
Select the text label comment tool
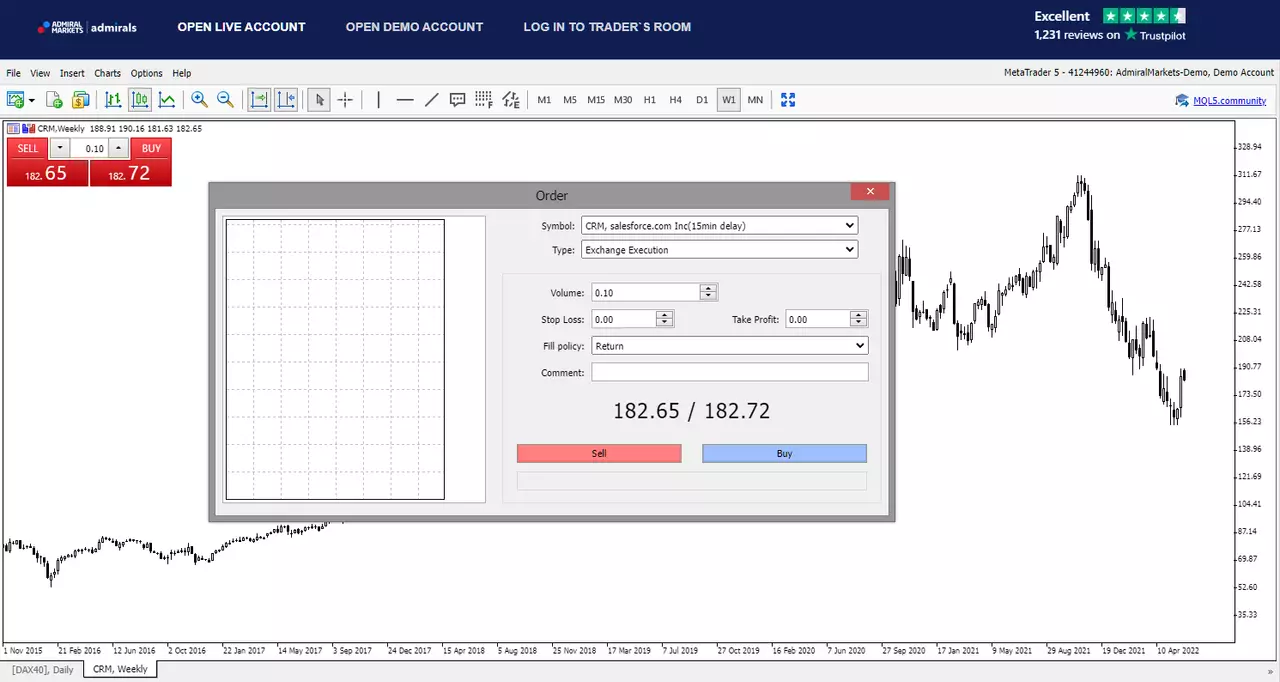[x=458, y=99]
